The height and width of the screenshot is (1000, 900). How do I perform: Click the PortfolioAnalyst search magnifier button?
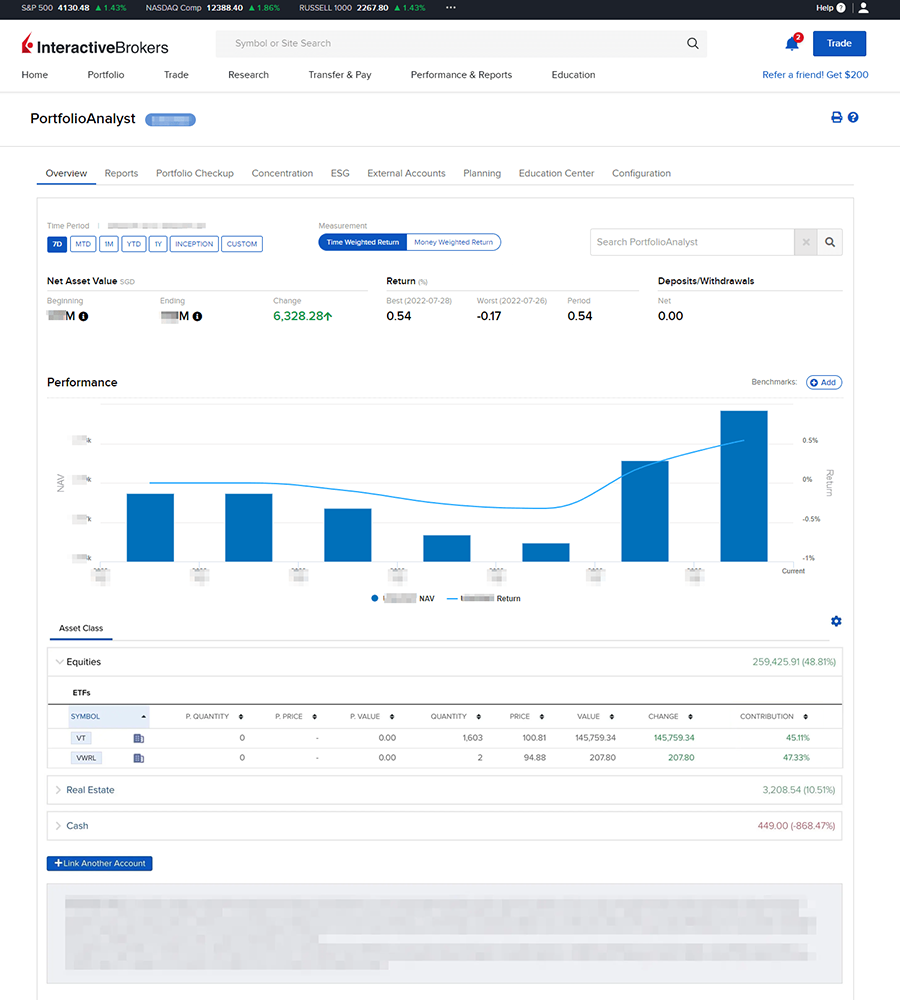(x=830, y=242)
